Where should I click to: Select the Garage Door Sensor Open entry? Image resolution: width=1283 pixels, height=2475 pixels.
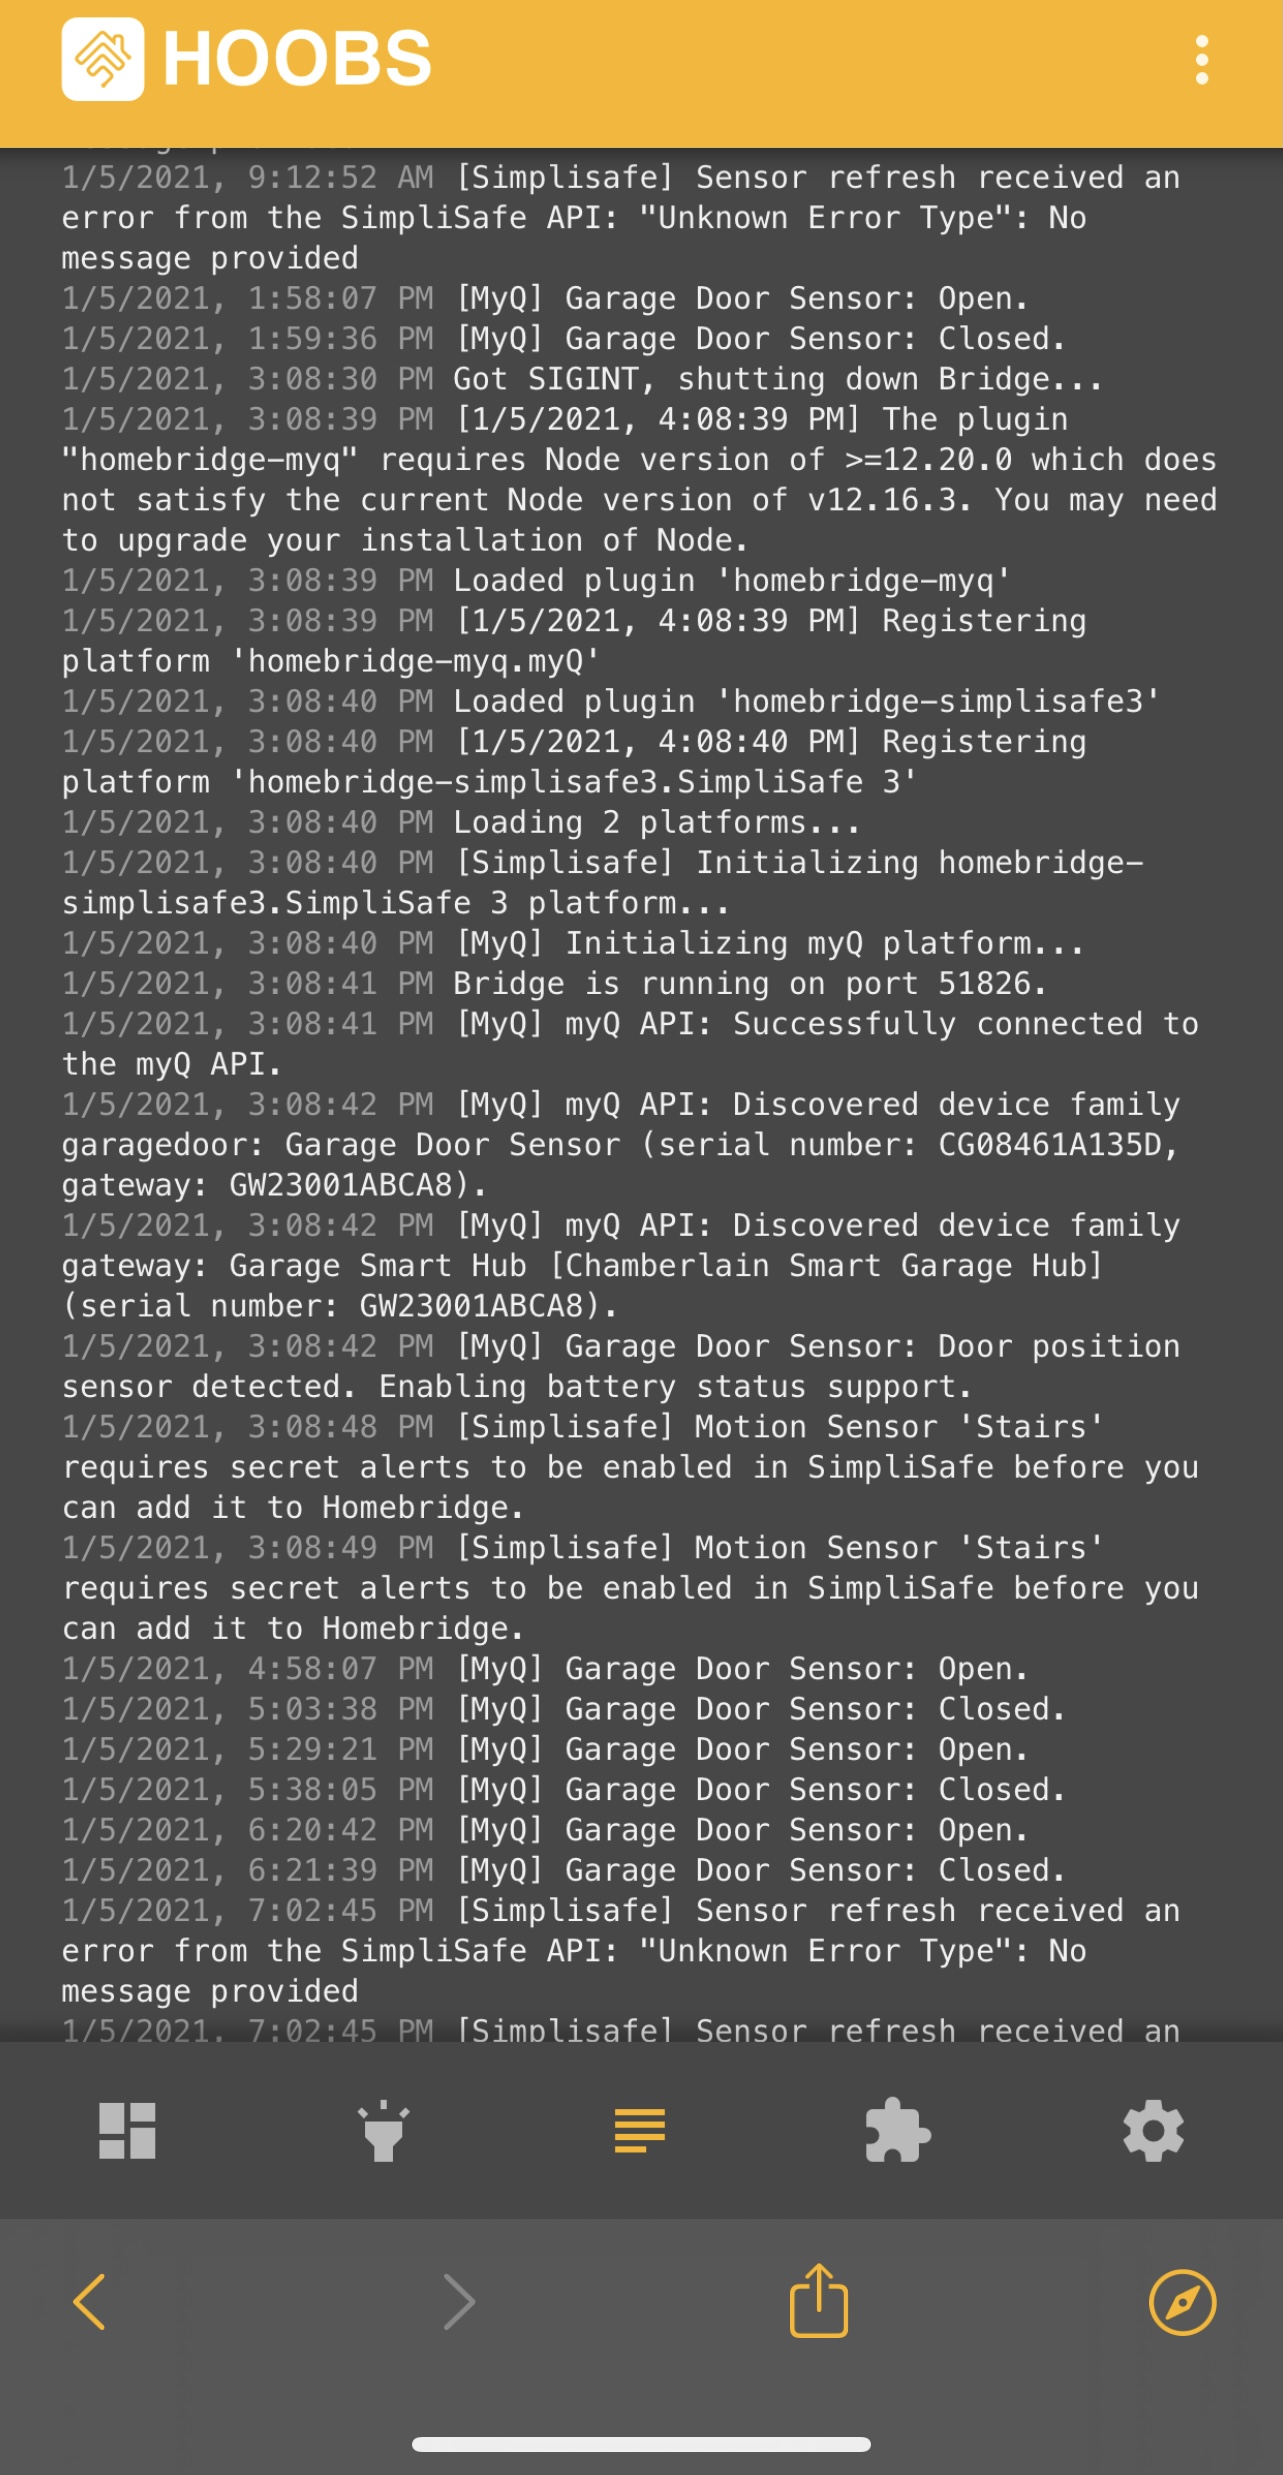(545, 297)
